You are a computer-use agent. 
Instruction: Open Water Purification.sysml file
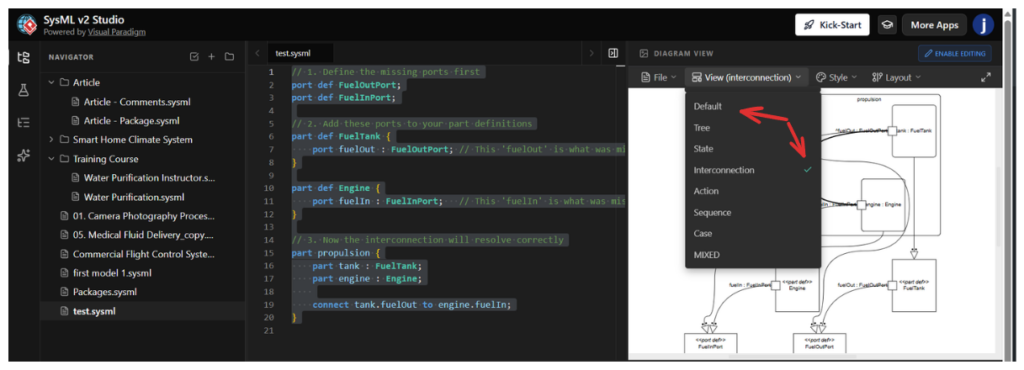click(x=134, y=196)
